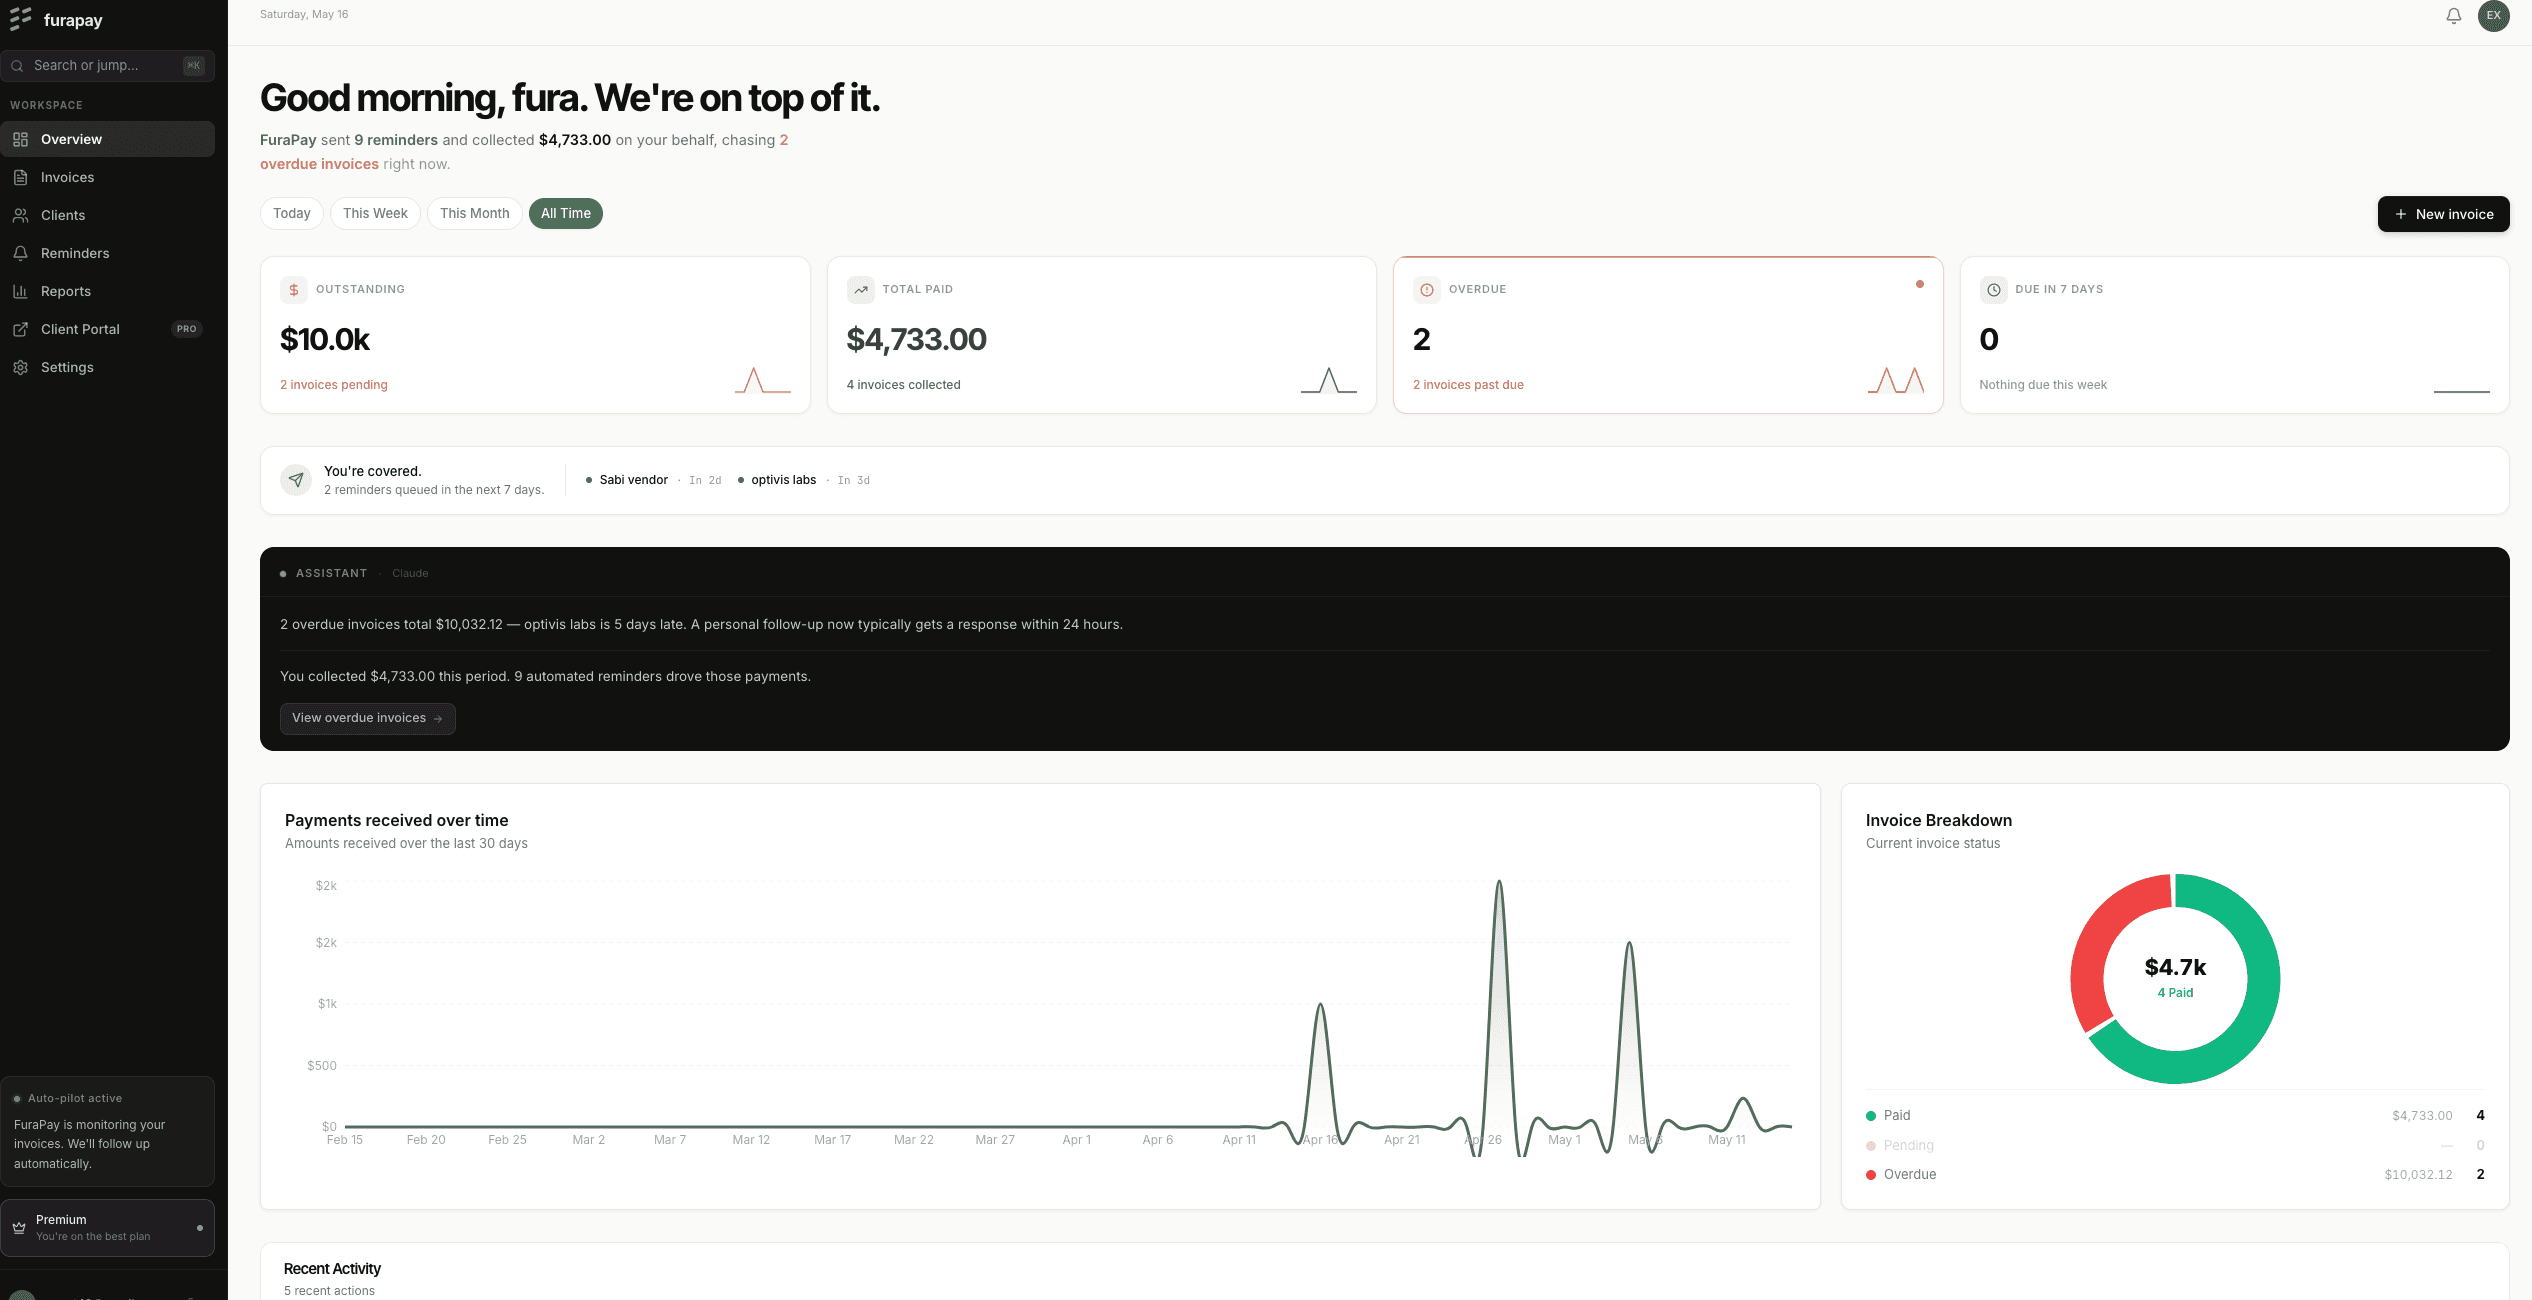Click the Recent Activity heading
Viewport: 2532px width, 1300px height.
(x=332, y=1269)
